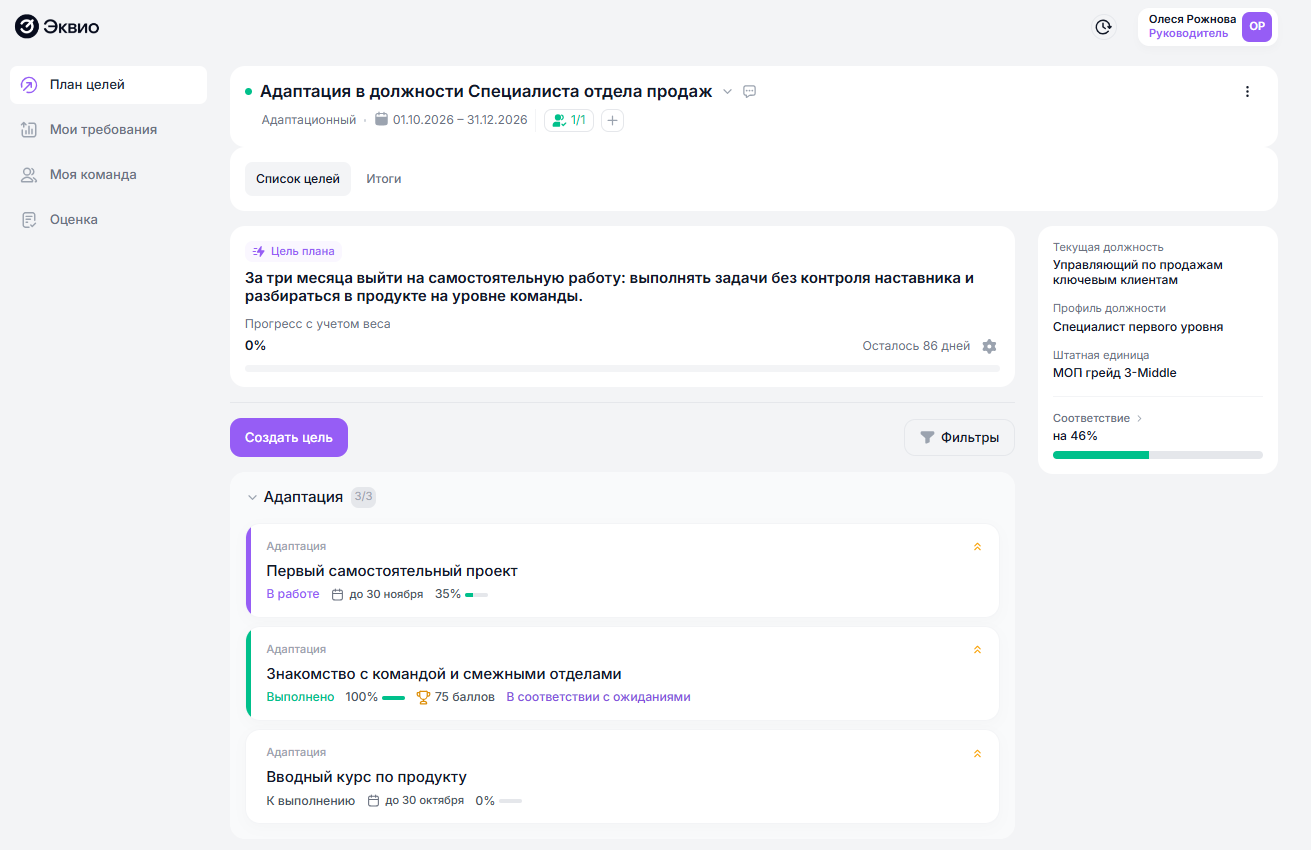
Task: Open План целей in the sidebar
Action: click(108, 85)
